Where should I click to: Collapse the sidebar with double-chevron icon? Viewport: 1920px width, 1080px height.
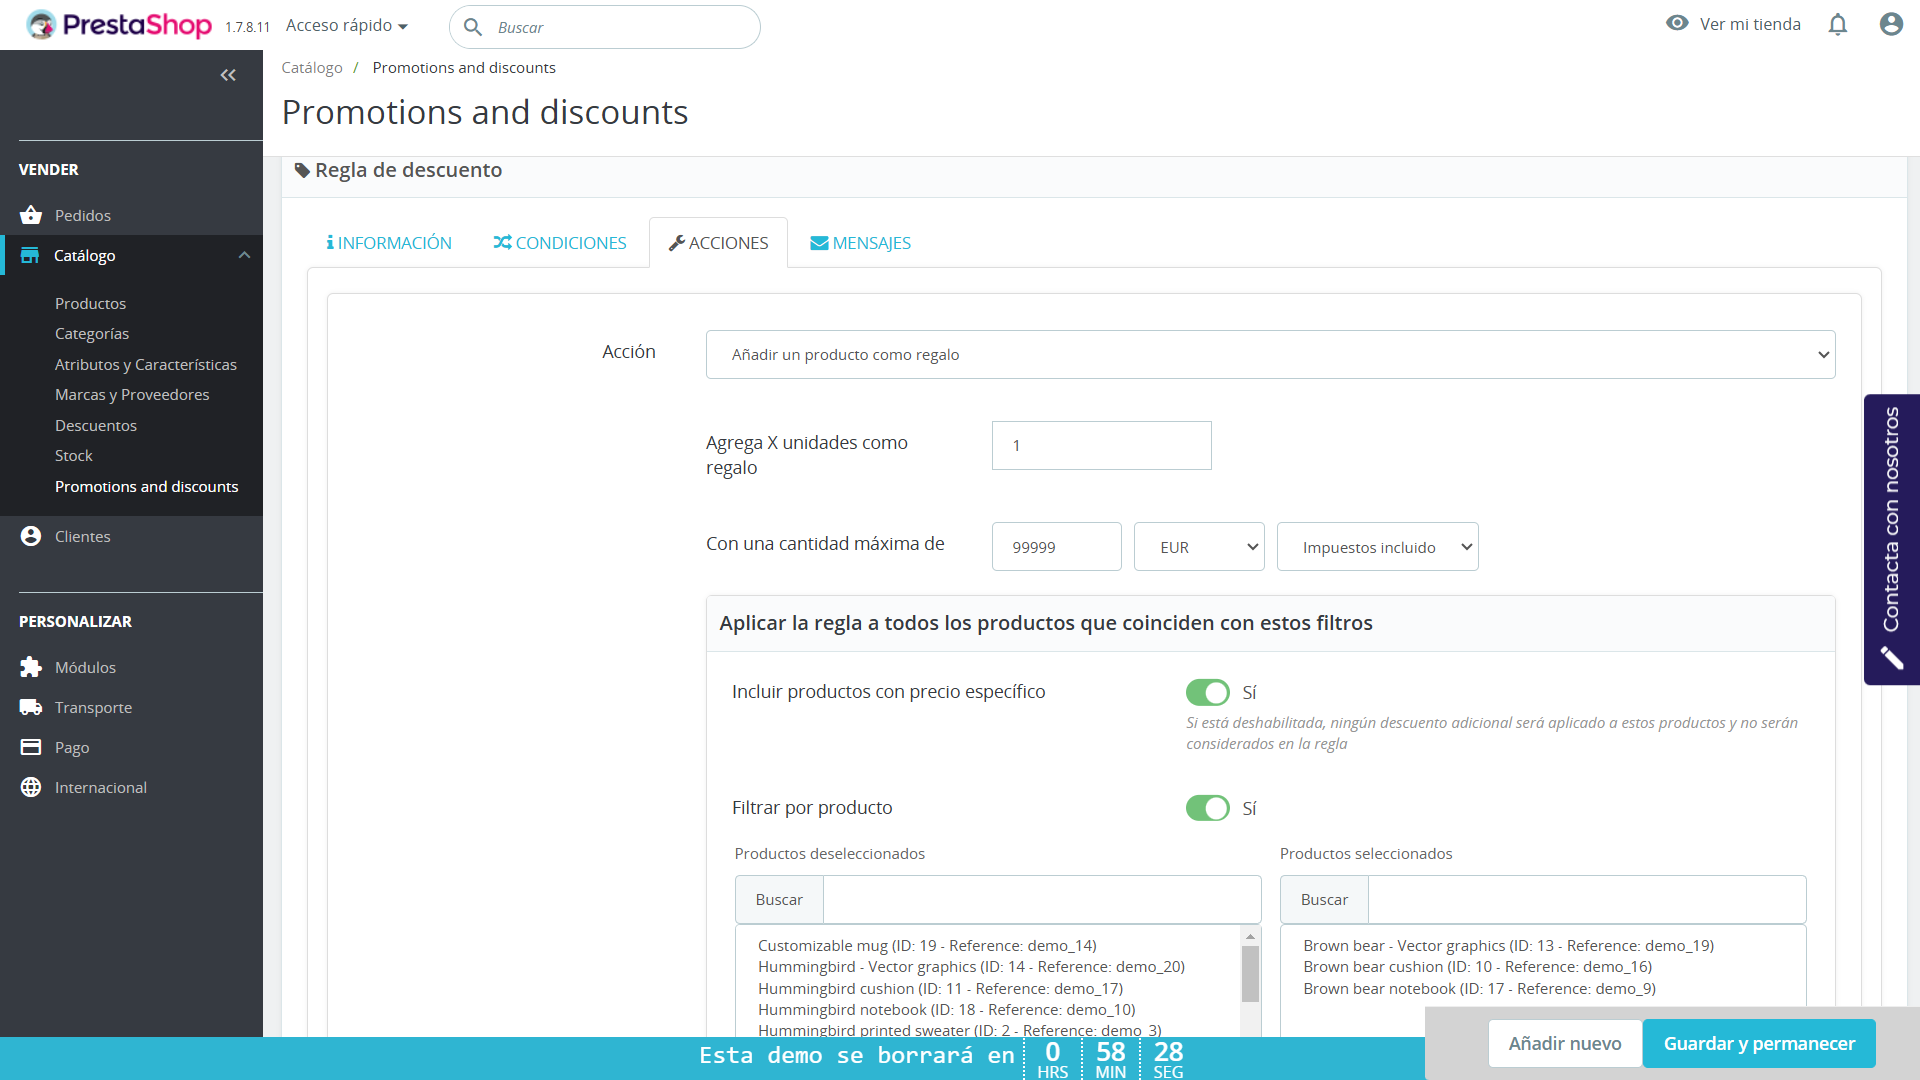coord(228,75)
